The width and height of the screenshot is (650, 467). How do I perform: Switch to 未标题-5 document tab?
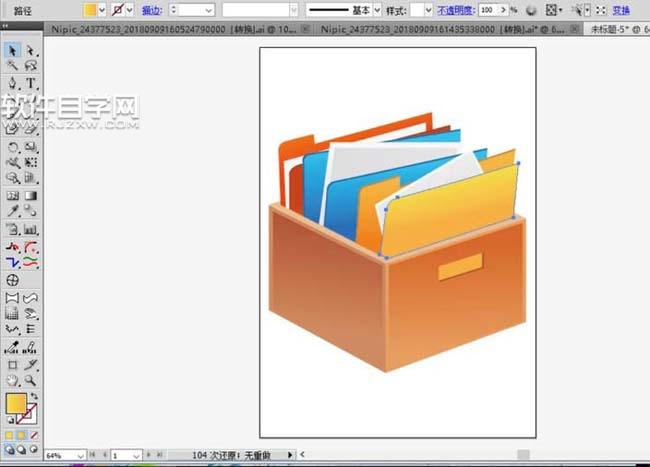(x=617, y=29)
